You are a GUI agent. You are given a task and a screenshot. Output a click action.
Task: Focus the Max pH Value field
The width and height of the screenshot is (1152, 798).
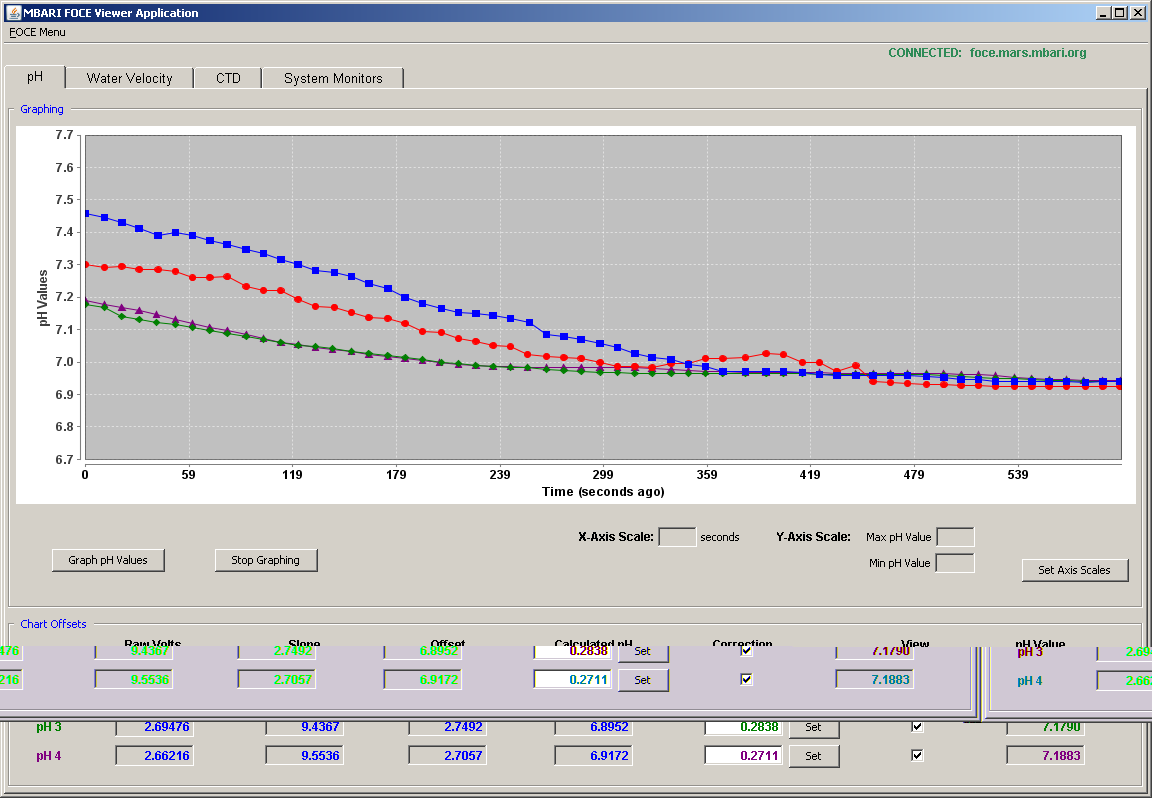(x=955, y=537)
